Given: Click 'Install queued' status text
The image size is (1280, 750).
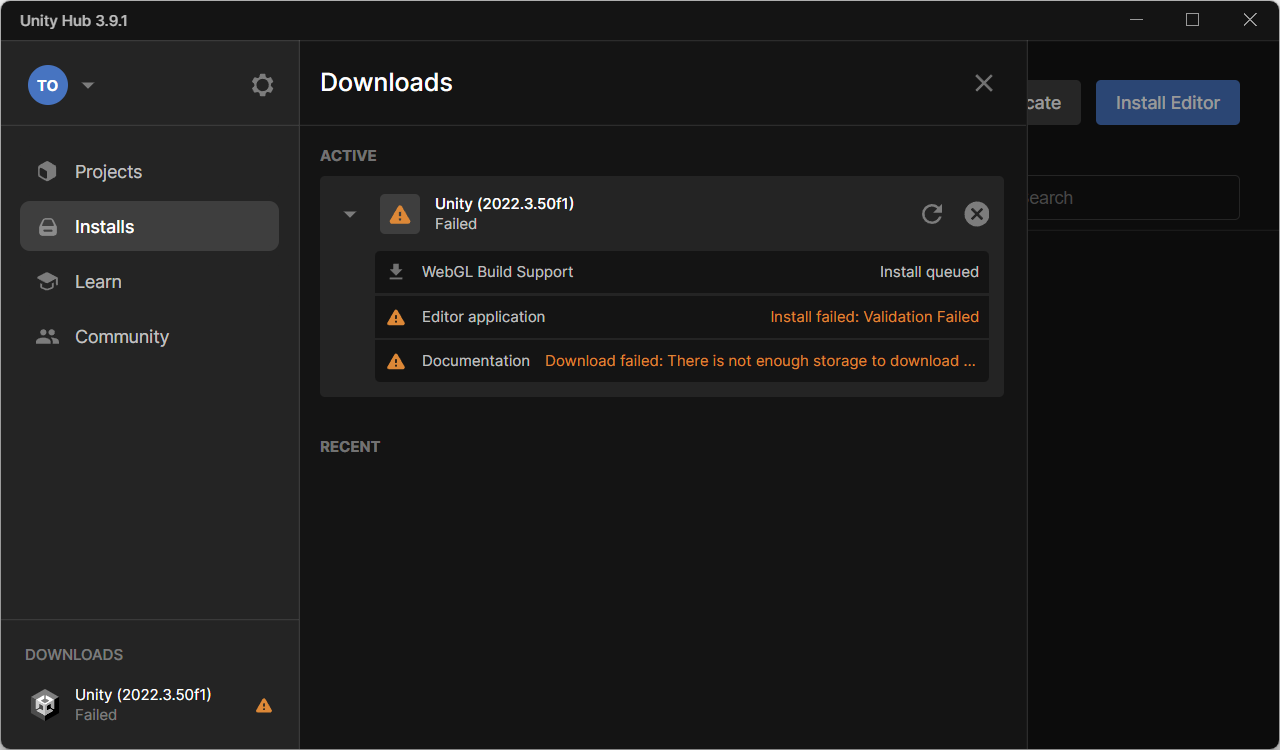Looking at the screenshot, I should 929,272.
